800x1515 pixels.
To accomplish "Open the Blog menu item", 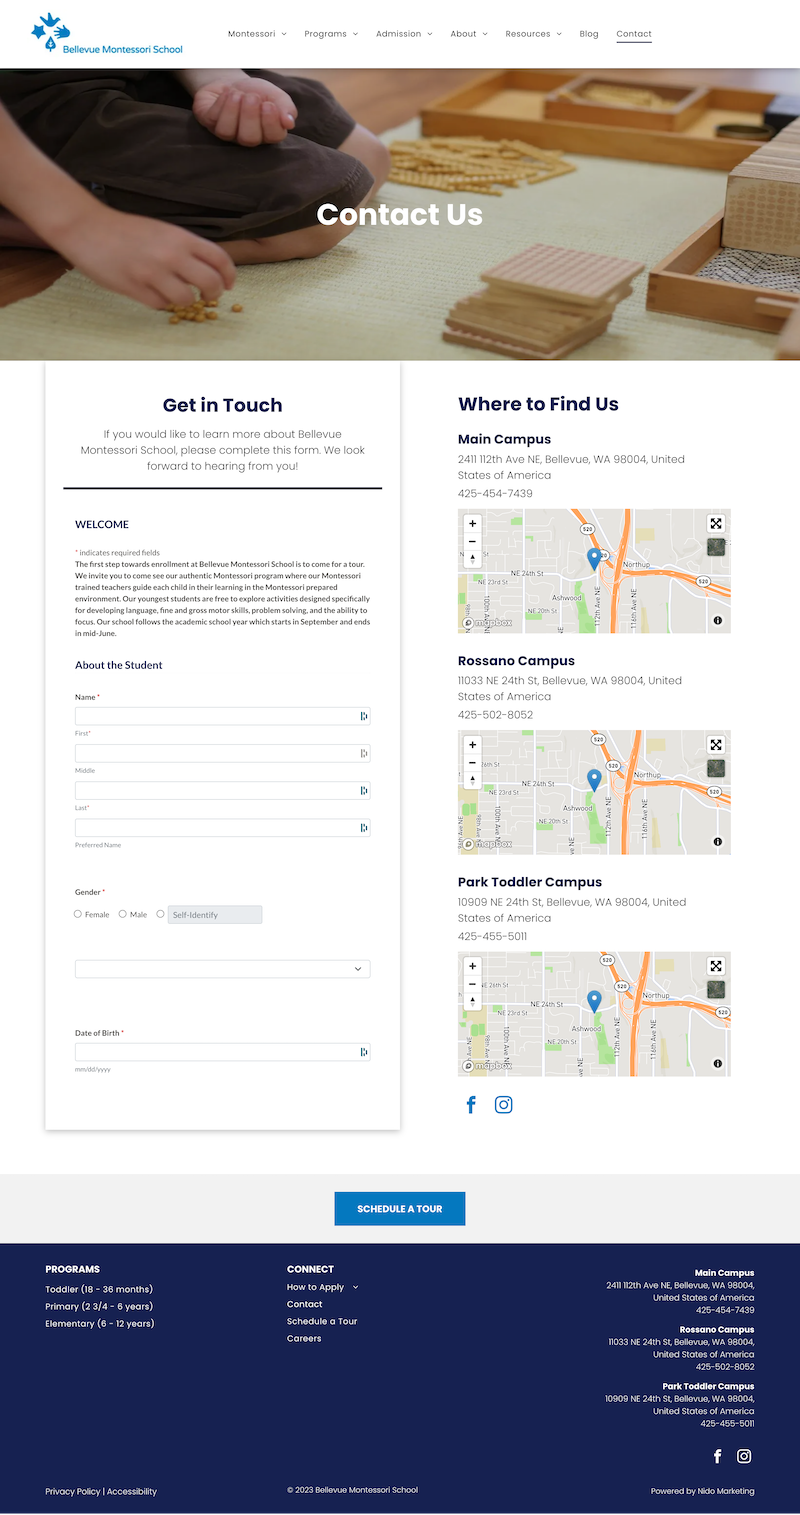I will (x=589, y=34).
